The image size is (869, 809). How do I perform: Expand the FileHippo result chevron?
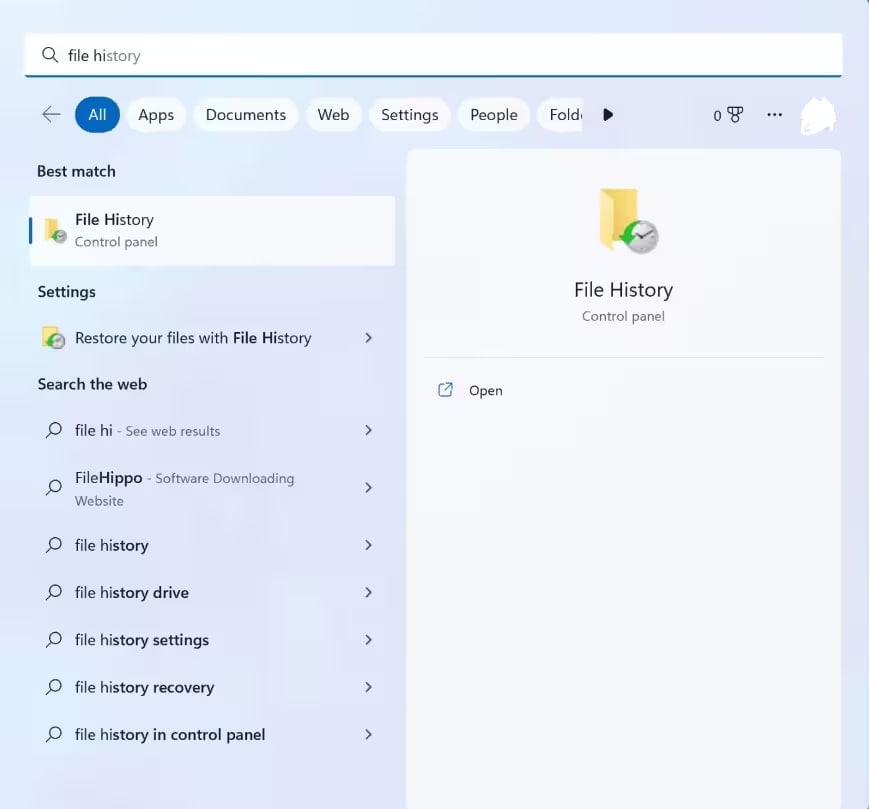point(368,488)
